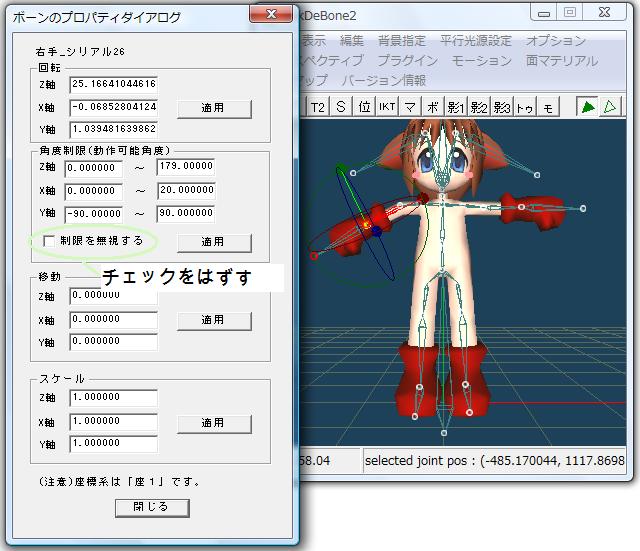Click the ボ bone toolbar button
Viewport: 640px width, 551px height.
click(x=433, y=106)
